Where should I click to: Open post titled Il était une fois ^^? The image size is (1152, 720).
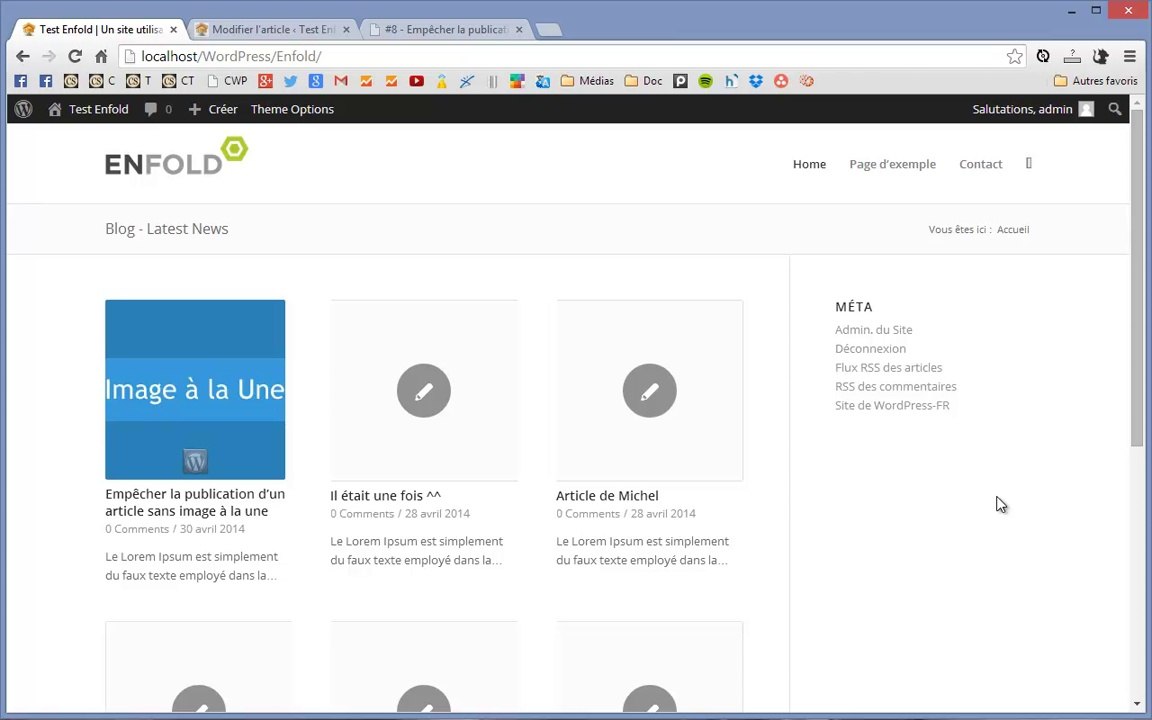click(386, 495)
